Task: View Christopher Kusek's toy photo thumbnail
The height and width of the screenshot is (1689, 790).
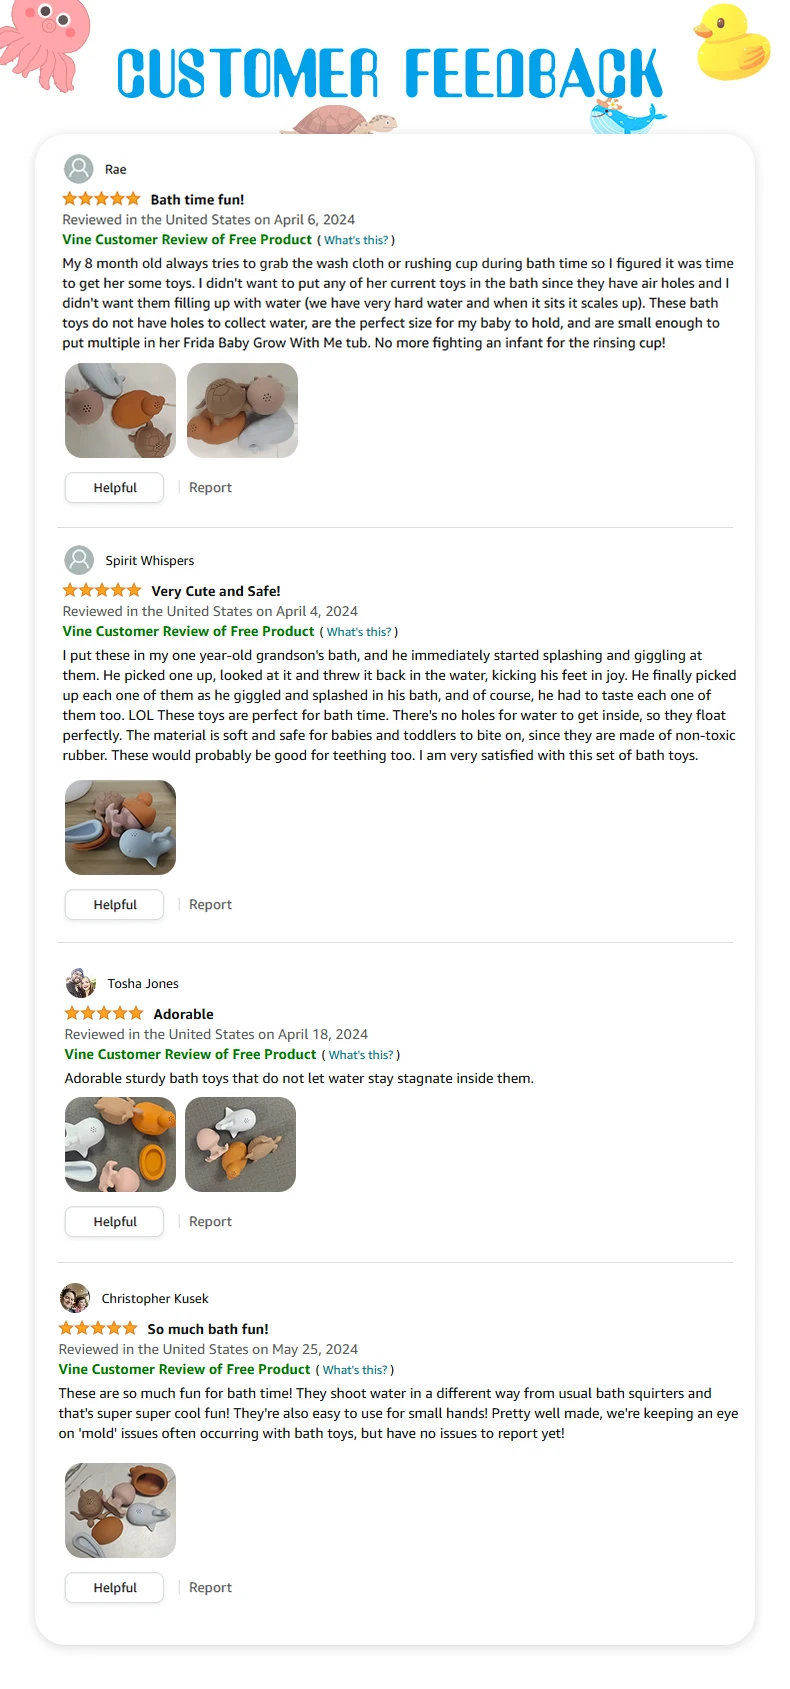Action: click(120, 1510)
